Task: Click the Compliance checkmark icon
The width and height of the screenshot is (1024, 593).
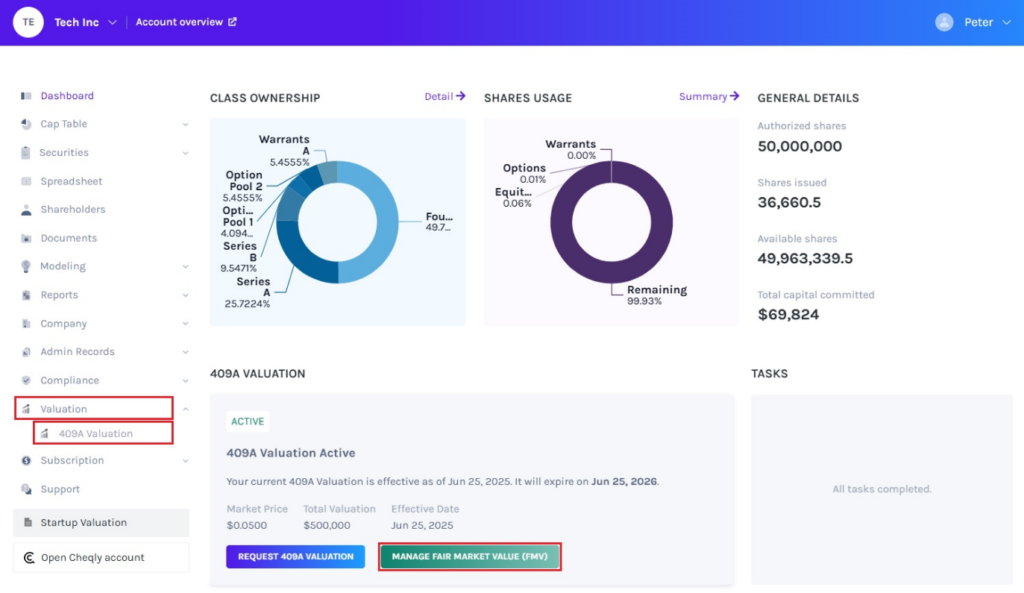Action: click(x=26, y=381)
